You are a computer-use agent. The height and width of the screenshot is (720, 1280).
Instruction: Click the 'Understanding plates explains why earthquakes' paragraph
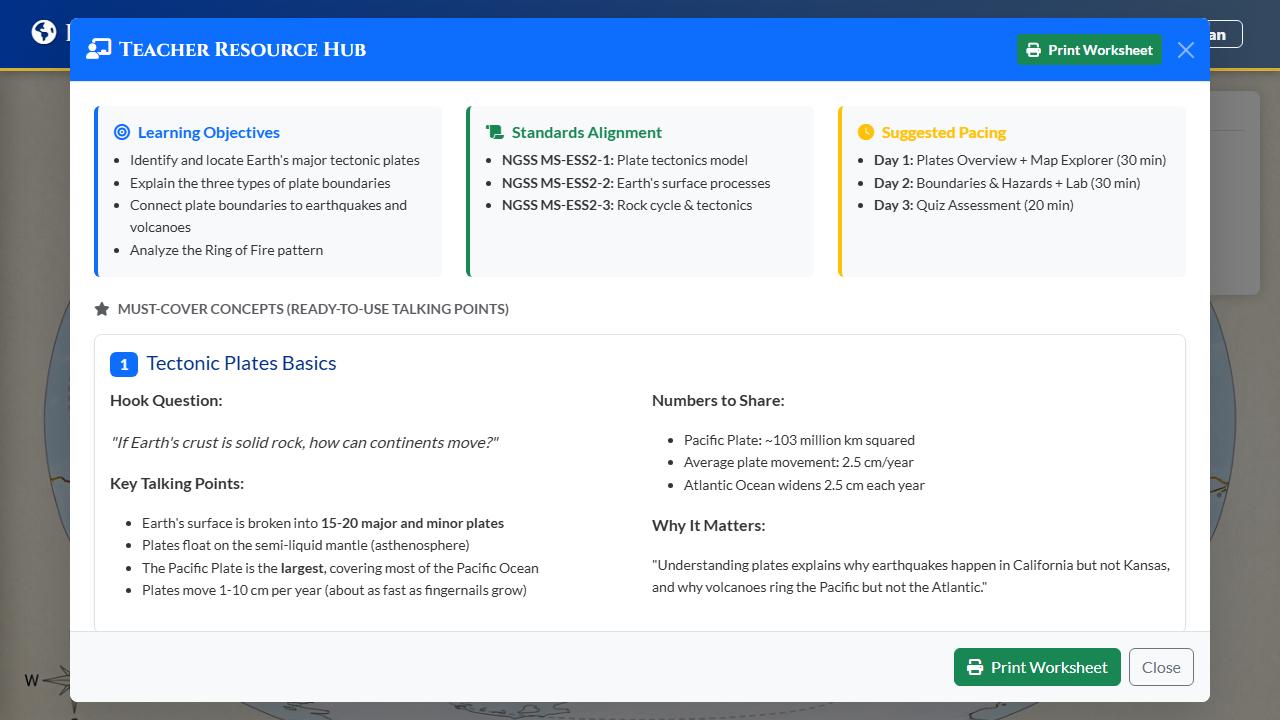click(911, 576)
